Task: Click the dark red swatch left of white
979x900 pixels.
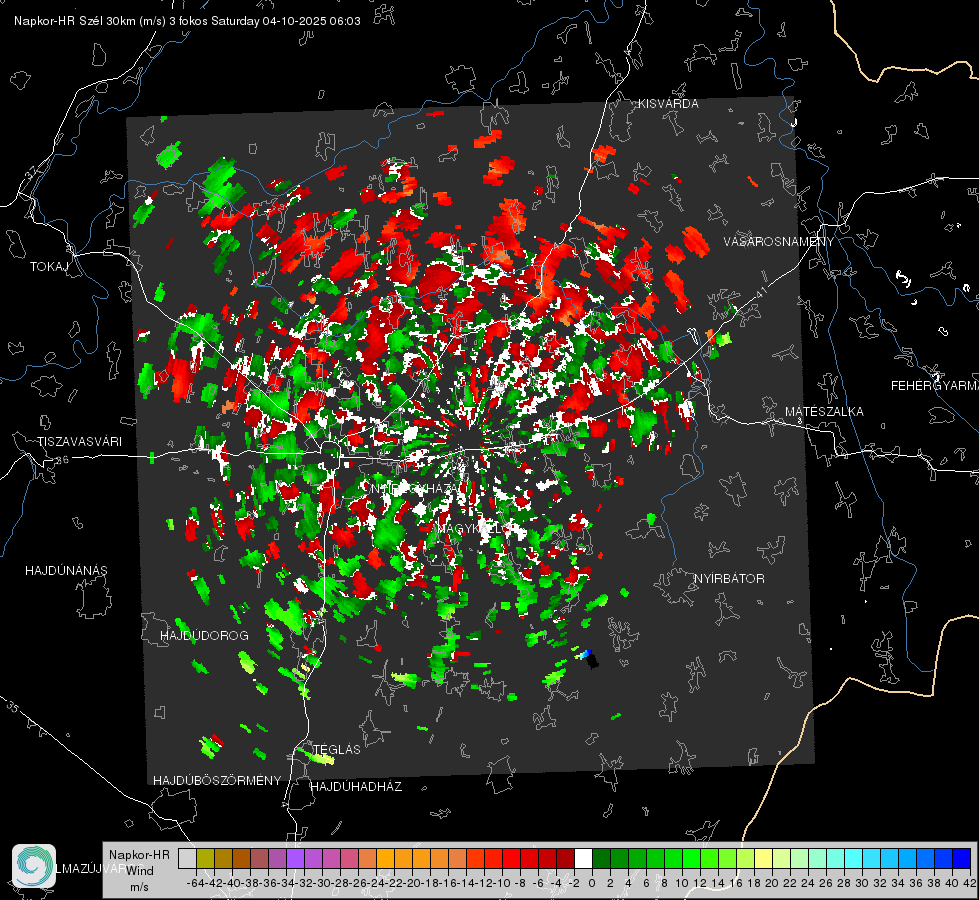Action: pos(565,858)
